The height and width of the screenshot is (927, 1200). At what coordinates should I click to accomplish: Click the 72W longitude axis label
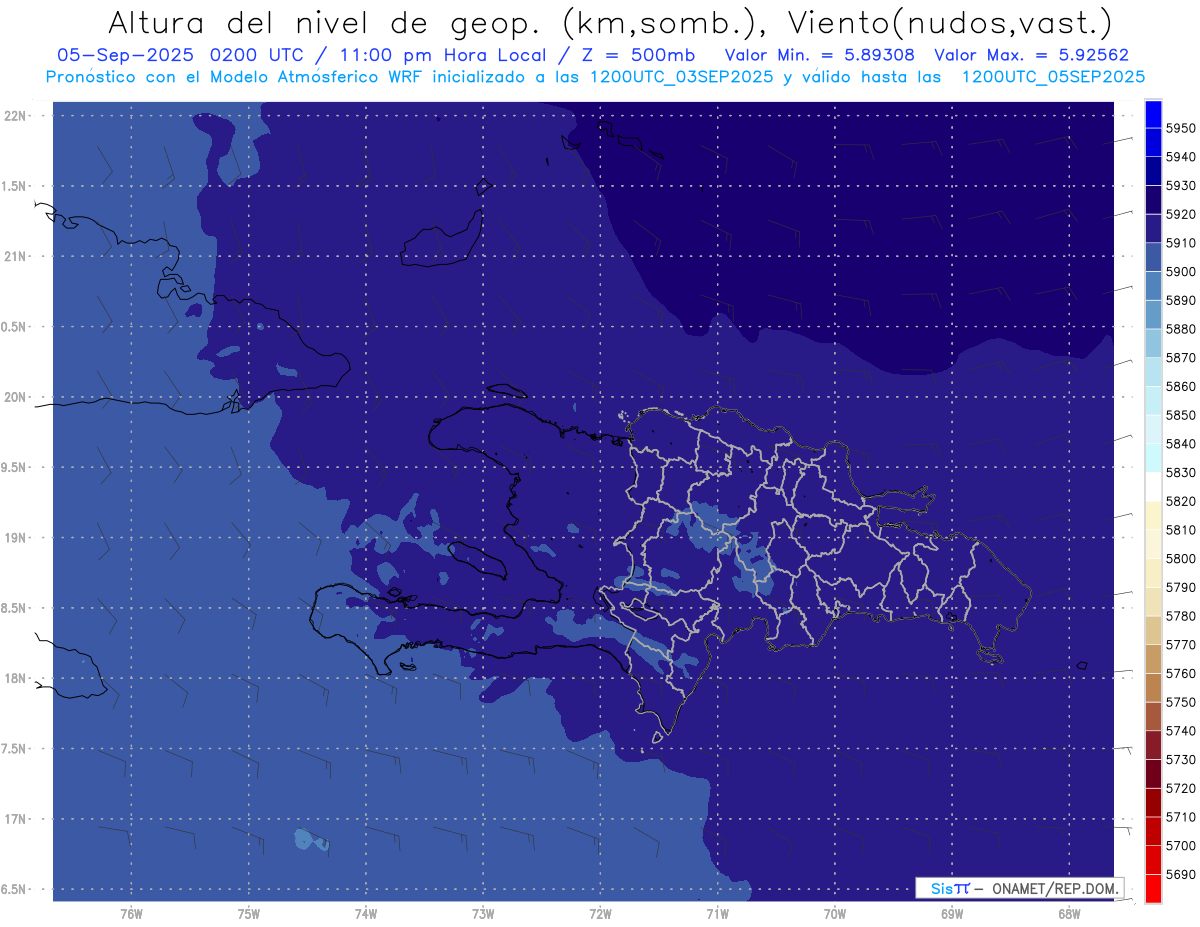coord(600,913)
